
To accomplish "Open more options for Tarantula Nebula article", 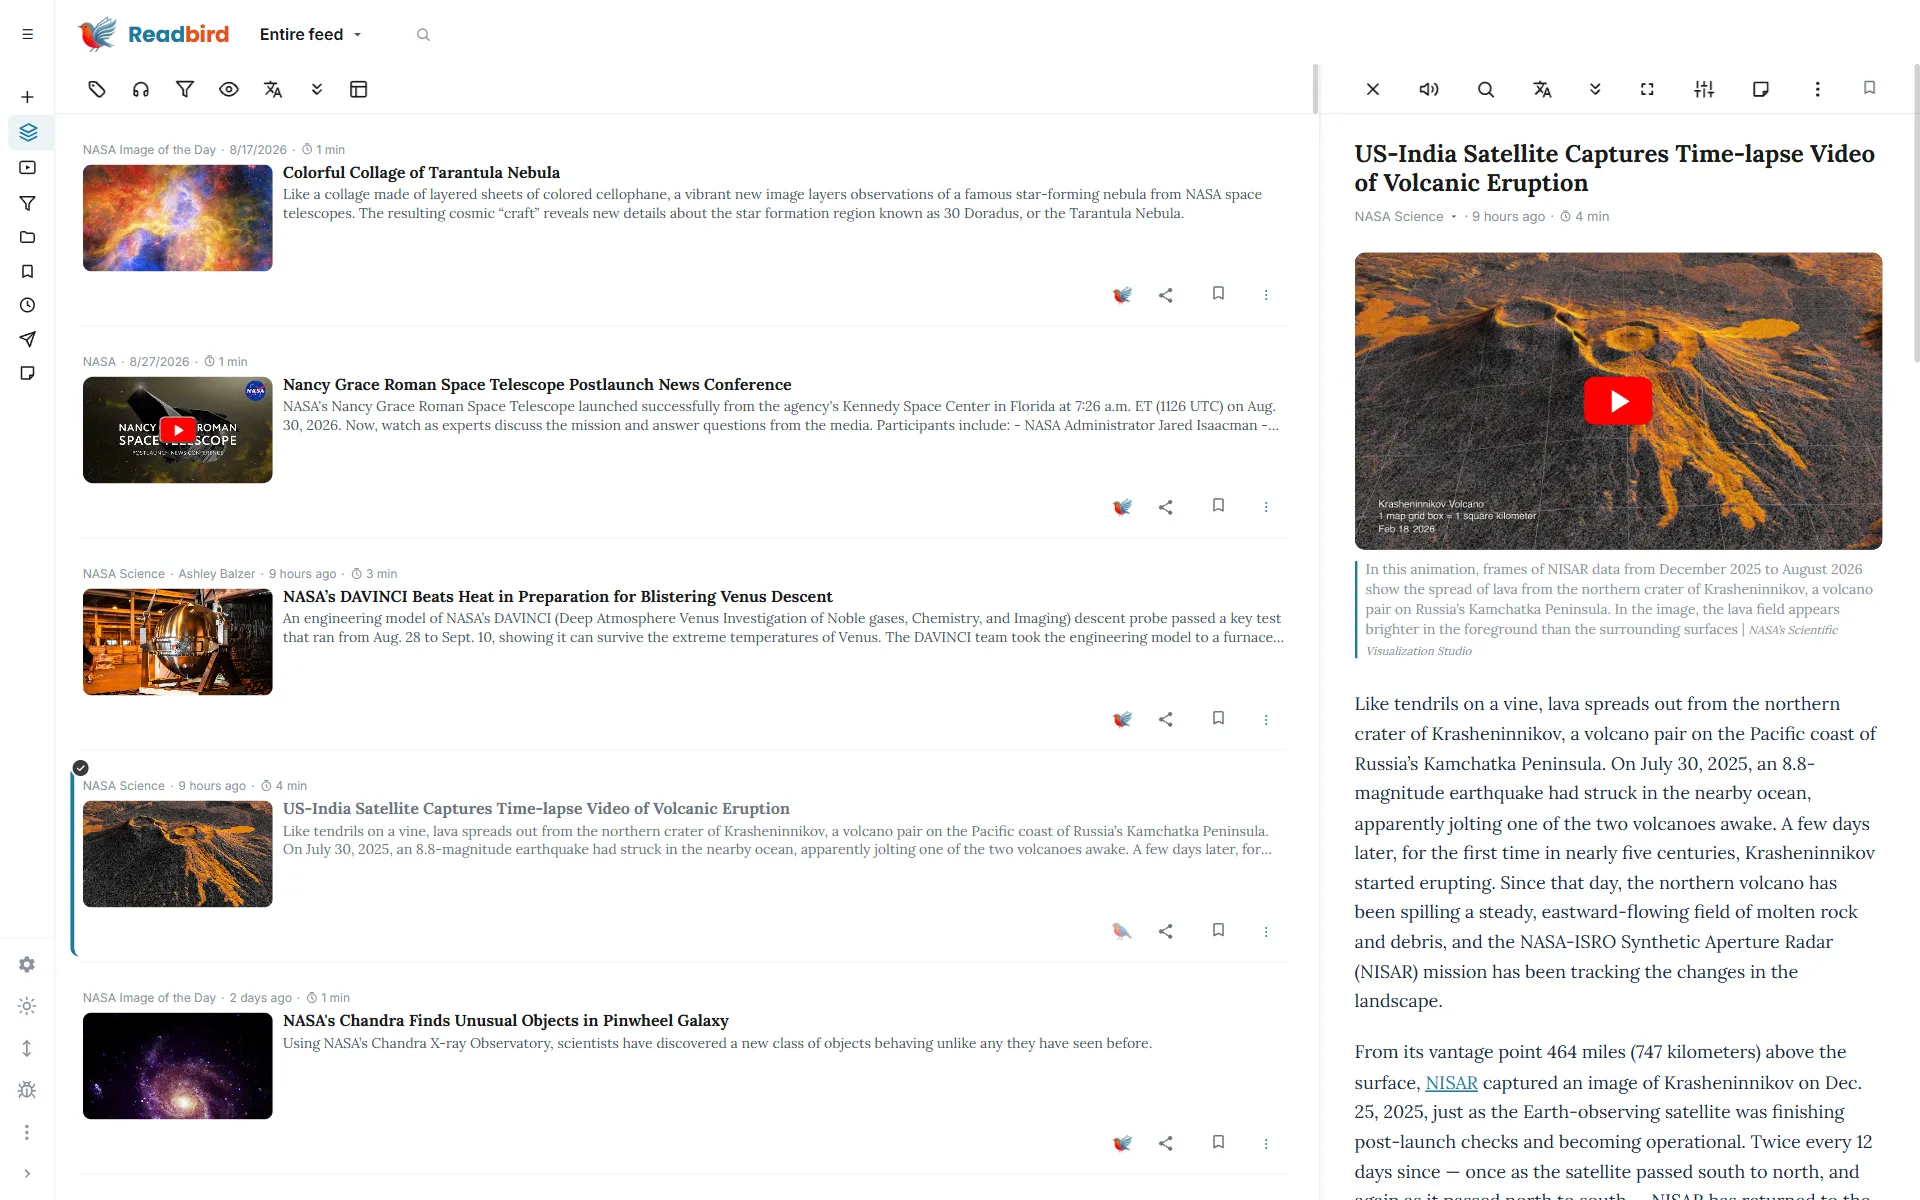I will pyautogui.click(x=1266, y=295).
